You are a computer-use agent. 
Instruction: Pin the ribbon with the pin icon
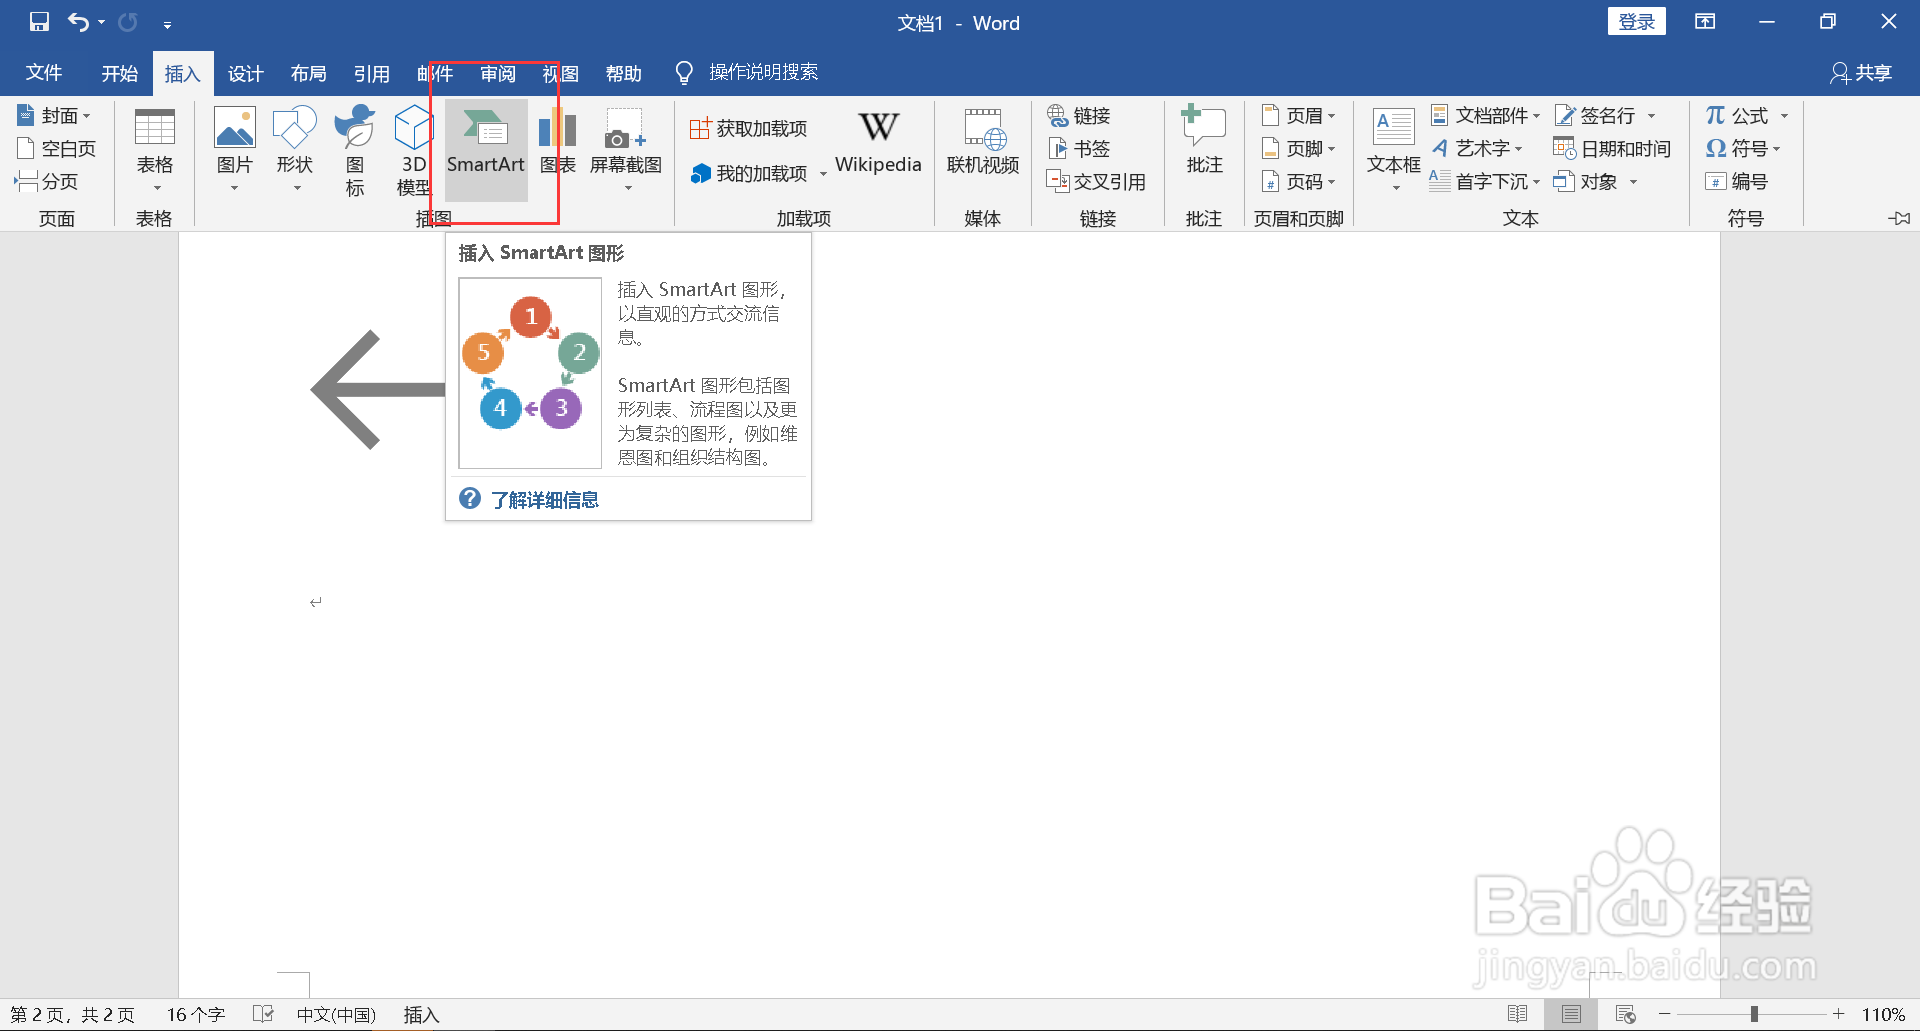click(1899, 218)
